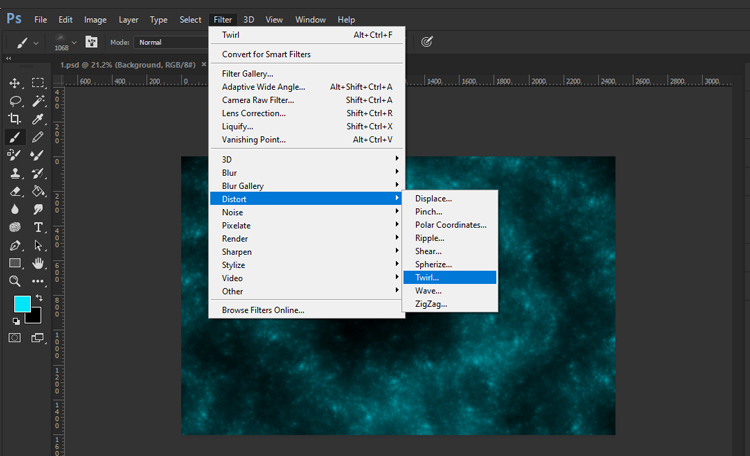Image resolution: width=750 pixels, height=456 pixels.
Task: Select the Brush tool in toolbox
Action: [x=15, y=137]
